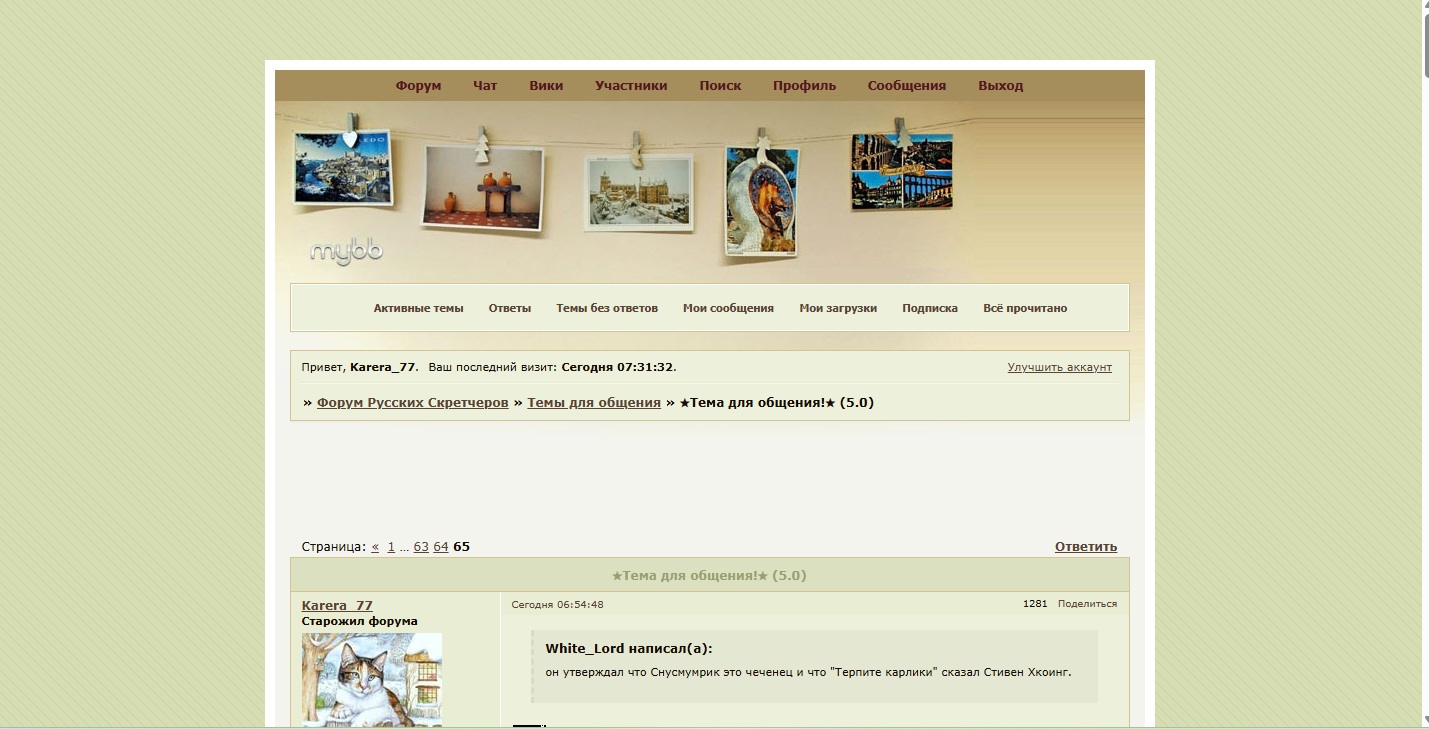Click the aqueduct collage postcard in banner

901,171
